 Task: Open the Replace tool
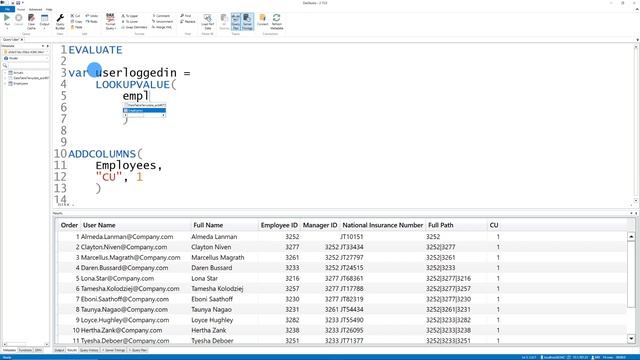click(x=188, y=21)
